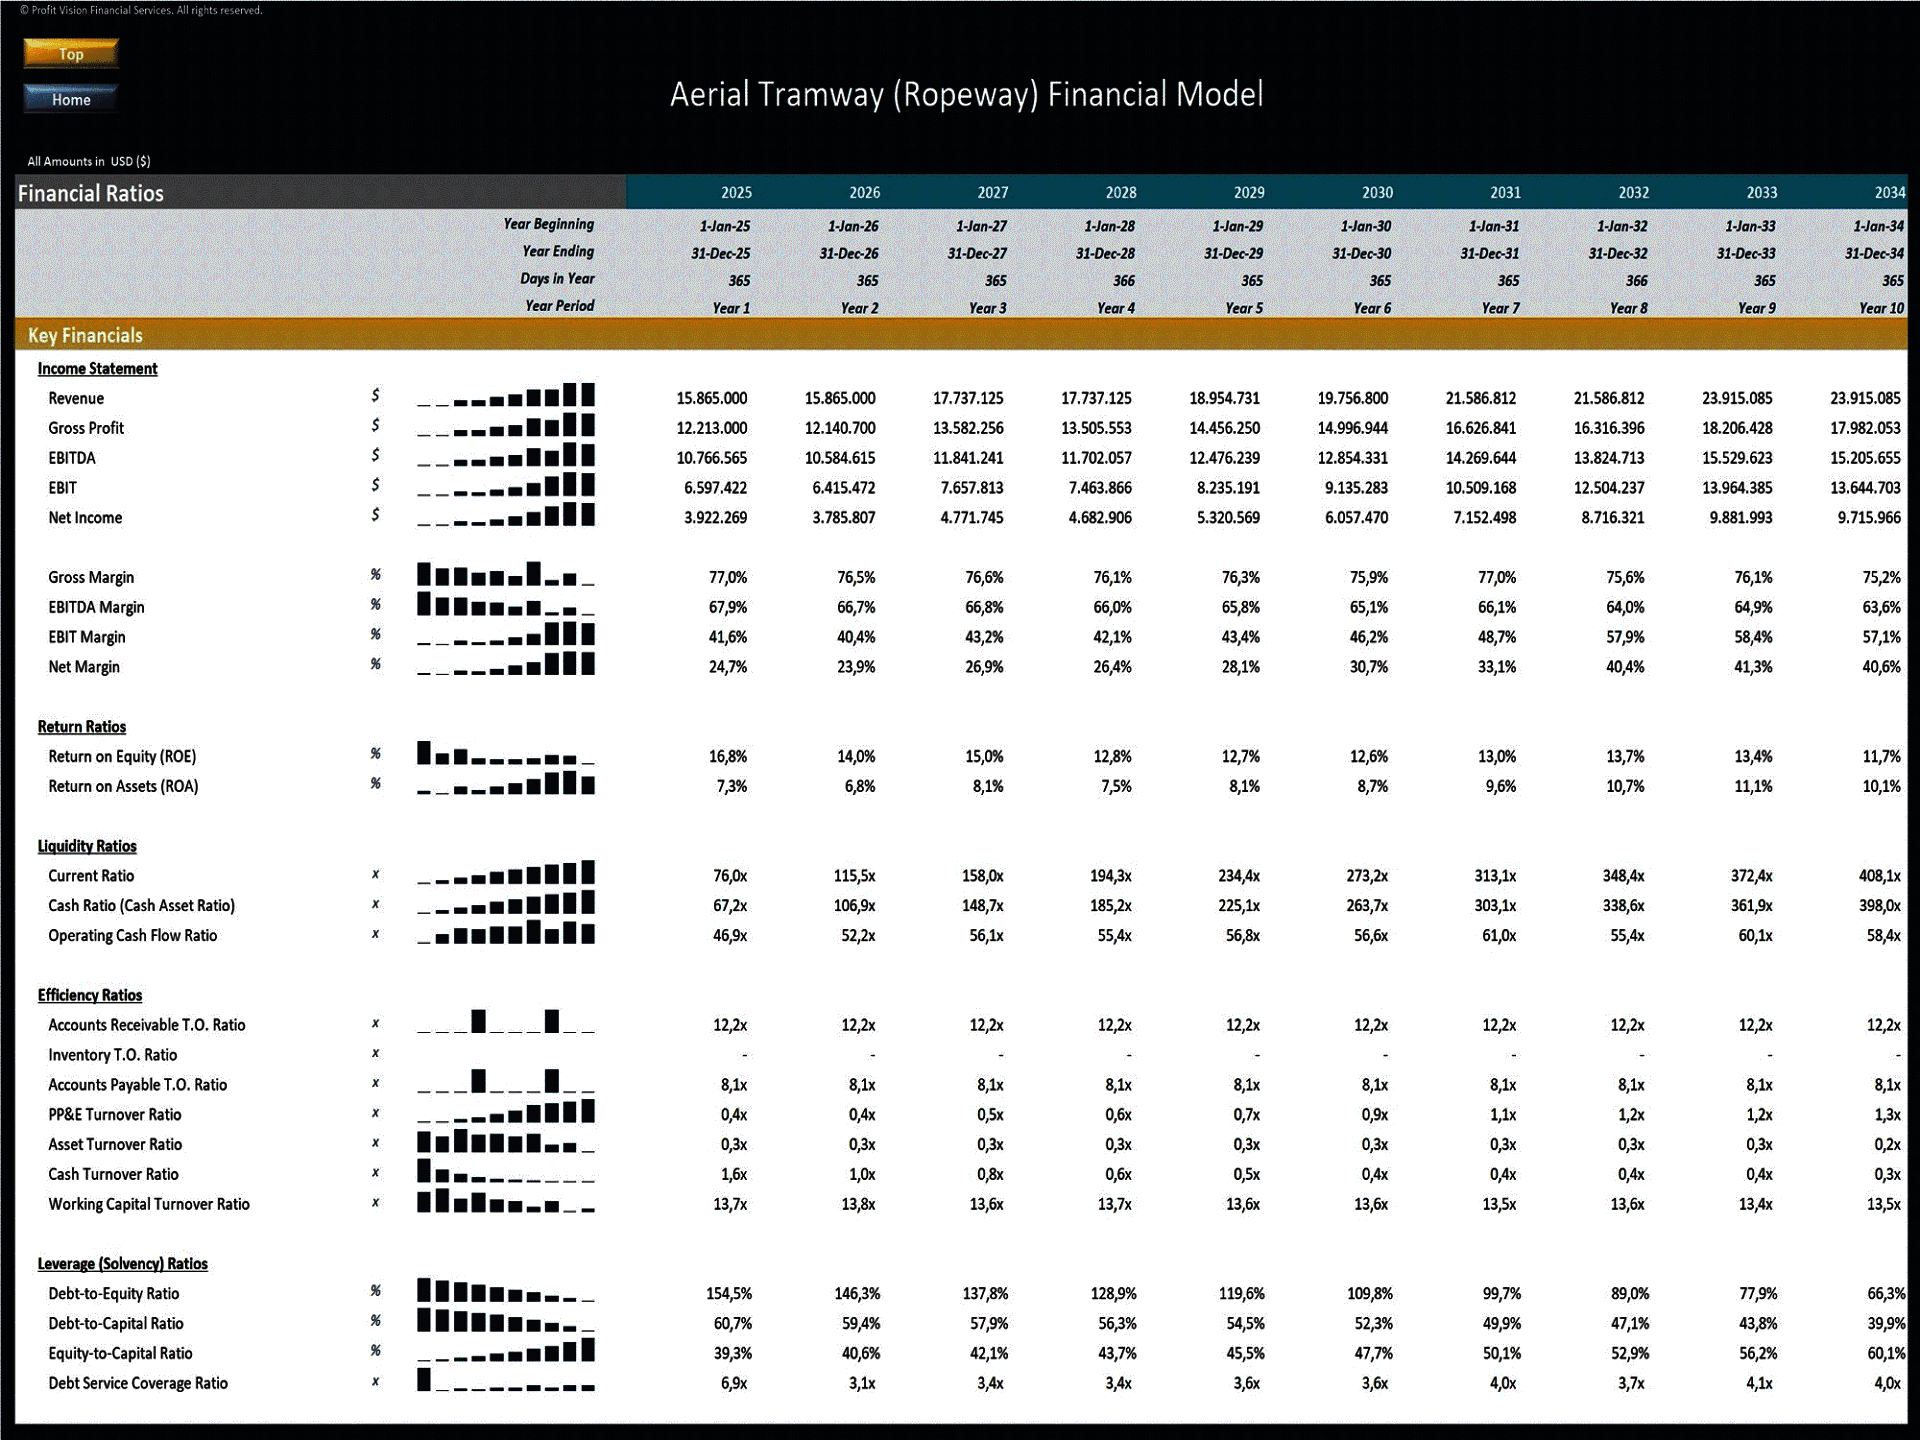Click the Accounts Payable T.O. Ratio label

tap(138, 1085)
